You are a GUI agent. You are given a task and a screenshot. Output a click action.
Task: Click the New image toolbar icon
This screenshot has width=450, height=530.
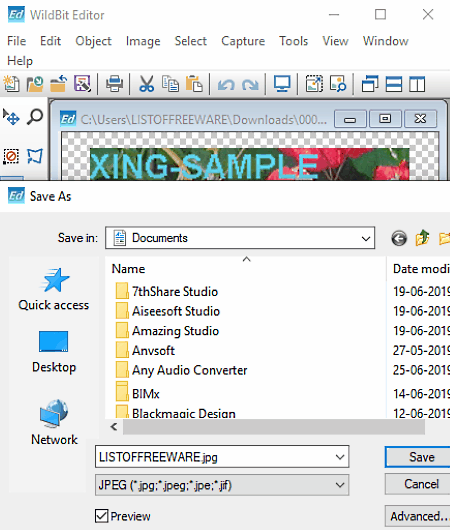coord(12,84)
